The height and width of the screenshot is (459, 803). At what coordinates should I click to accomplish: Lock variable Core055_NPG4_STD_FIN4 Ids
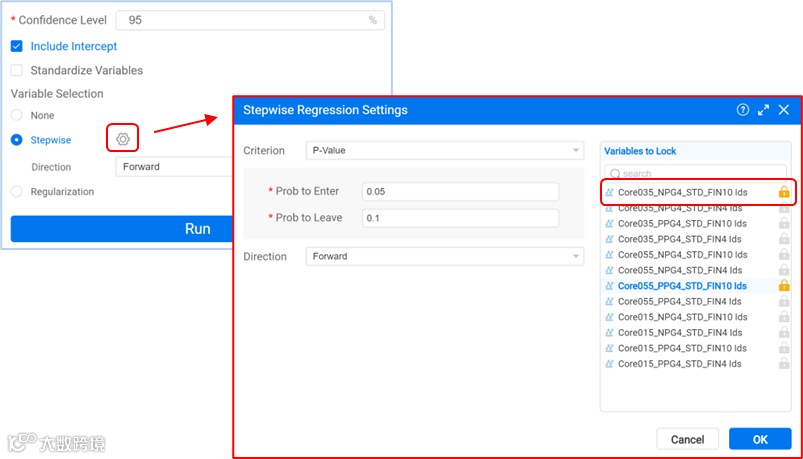pyautogui.click(x=784, y=270)
